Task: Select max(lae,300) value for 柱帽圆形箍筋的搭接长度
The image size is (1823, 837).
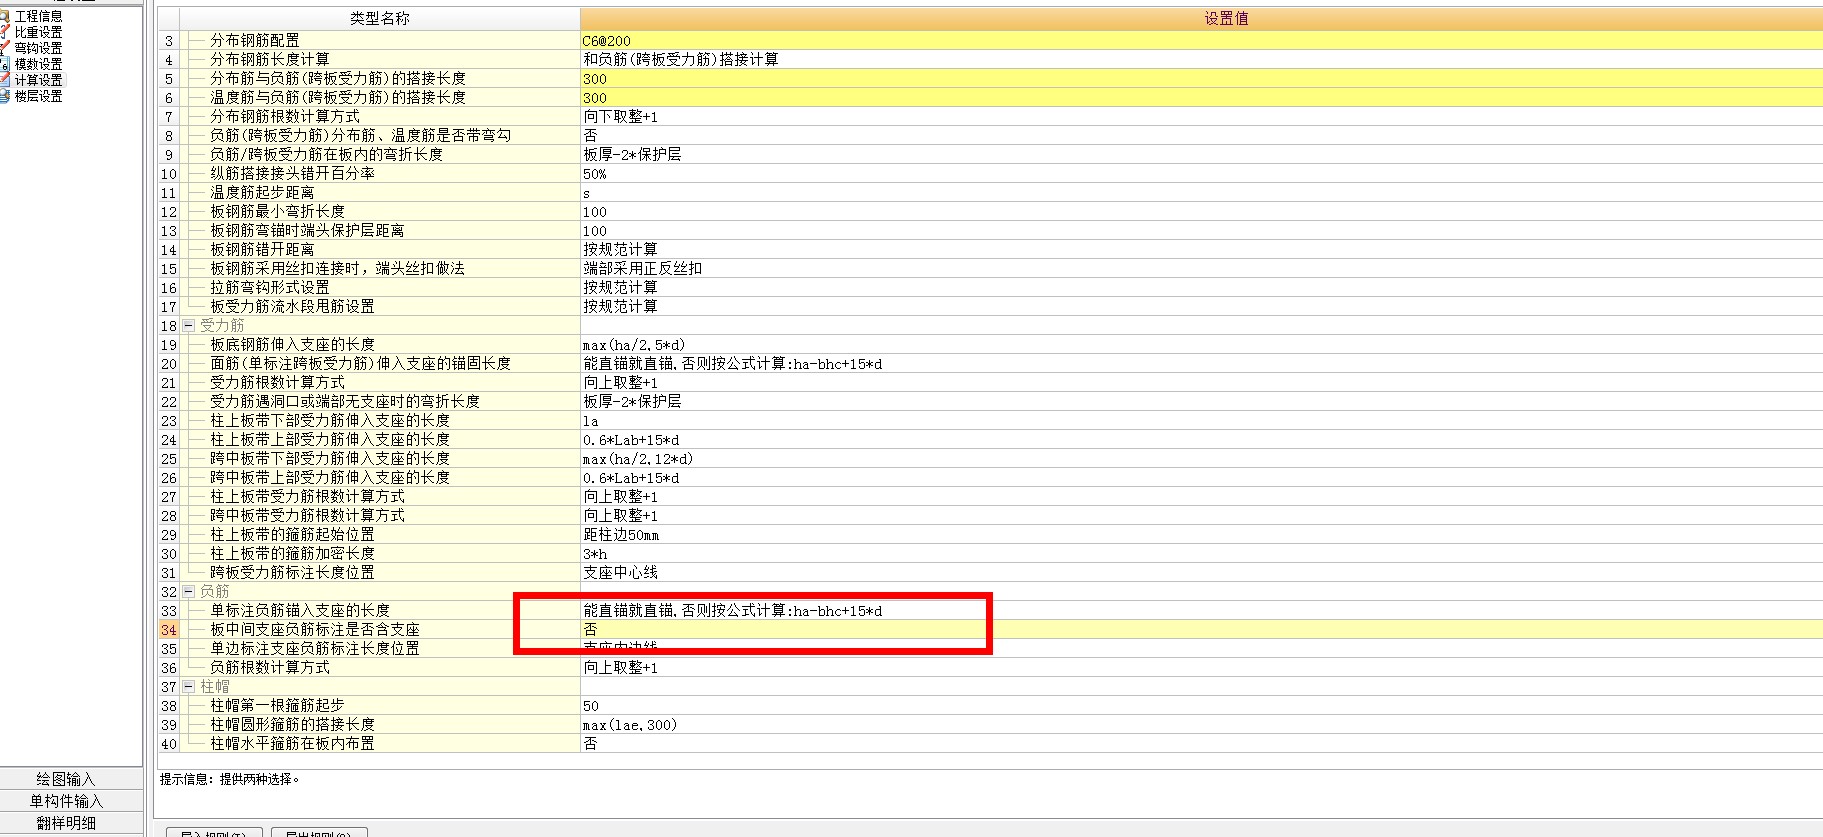Action: coord(1201,725)
